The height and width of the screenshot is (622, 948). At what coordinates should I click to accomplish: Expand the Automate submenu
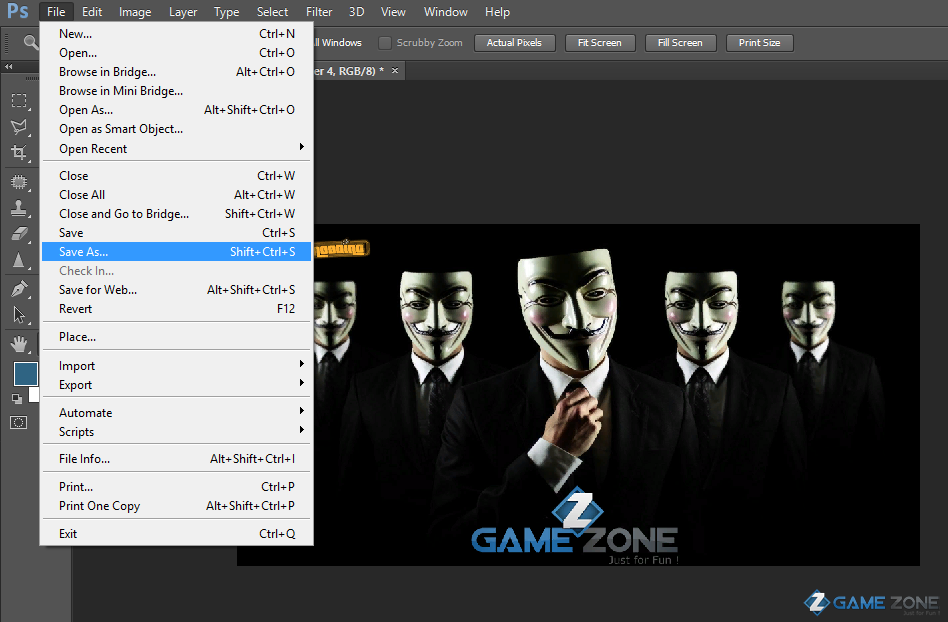[x=177, y=413]
